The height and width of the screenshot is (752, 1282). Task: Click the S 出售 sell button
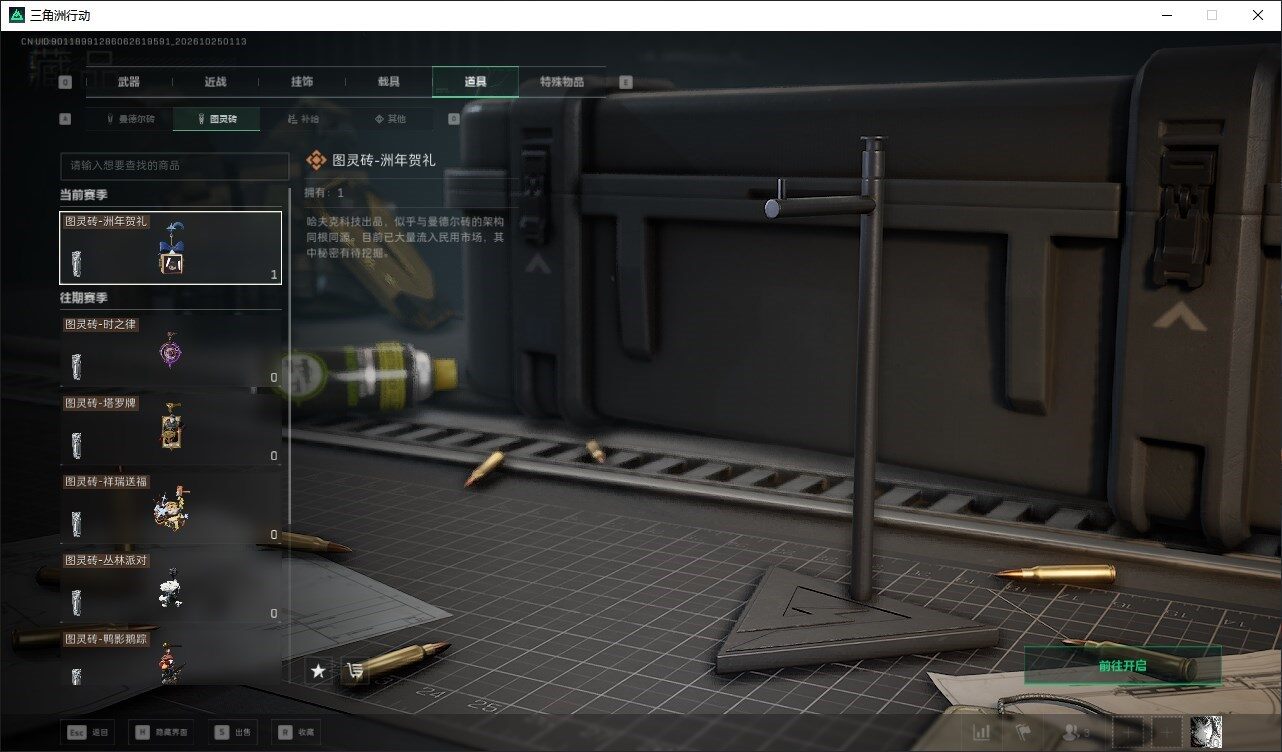coord(233,732)
